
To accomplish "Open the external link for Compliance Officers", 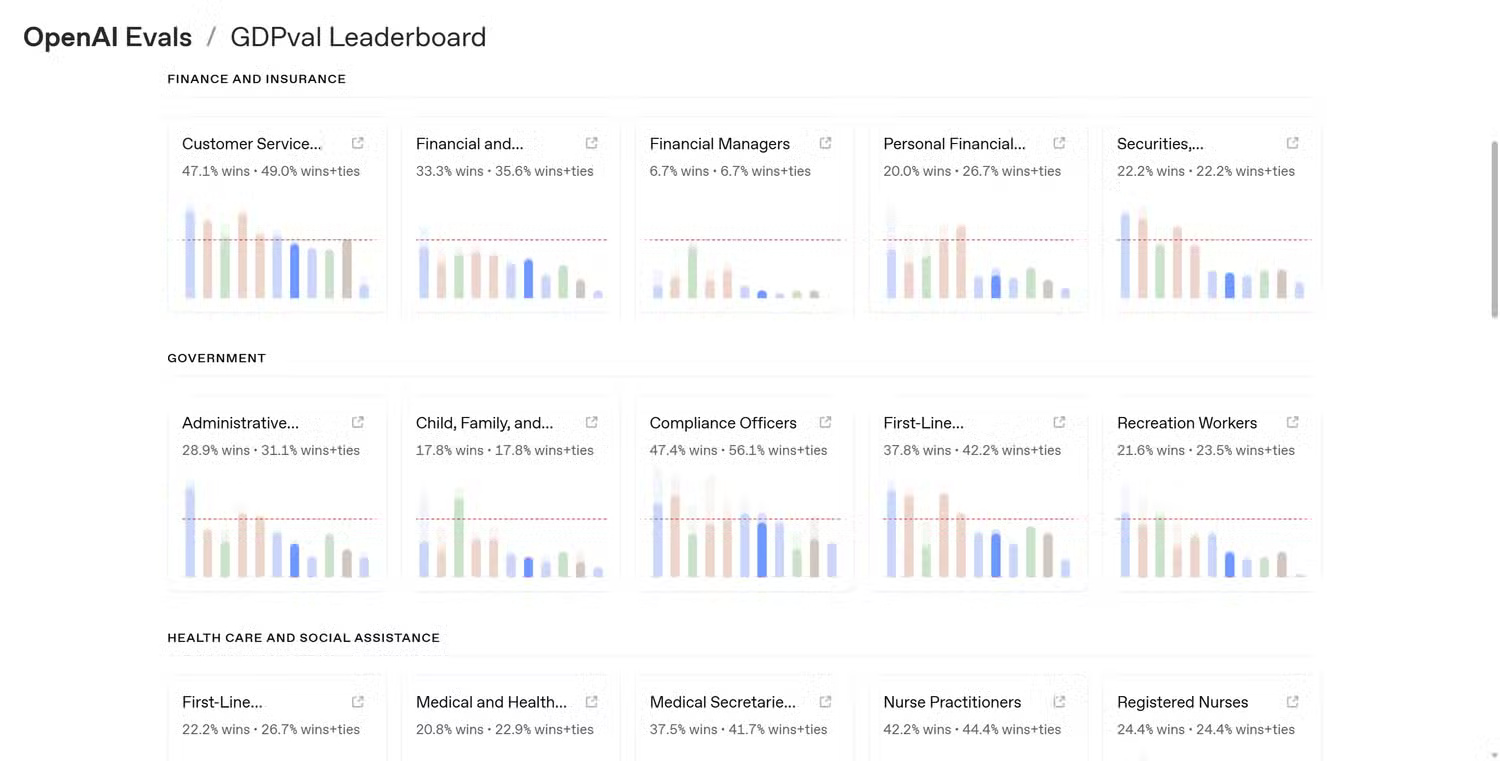I will tap(825, 421).
